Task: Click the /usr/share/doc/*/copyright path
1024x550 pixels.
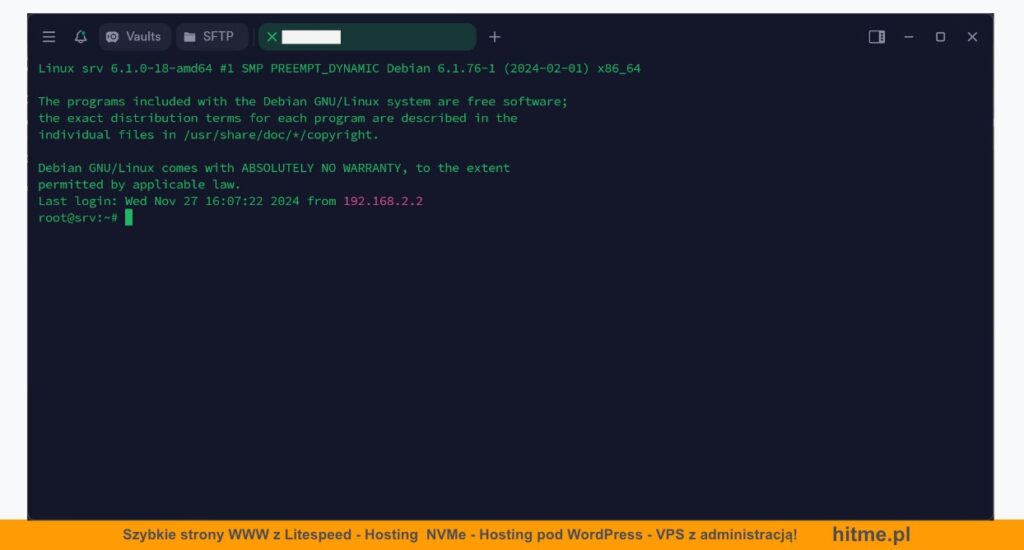Action: [x=281, y=135]
